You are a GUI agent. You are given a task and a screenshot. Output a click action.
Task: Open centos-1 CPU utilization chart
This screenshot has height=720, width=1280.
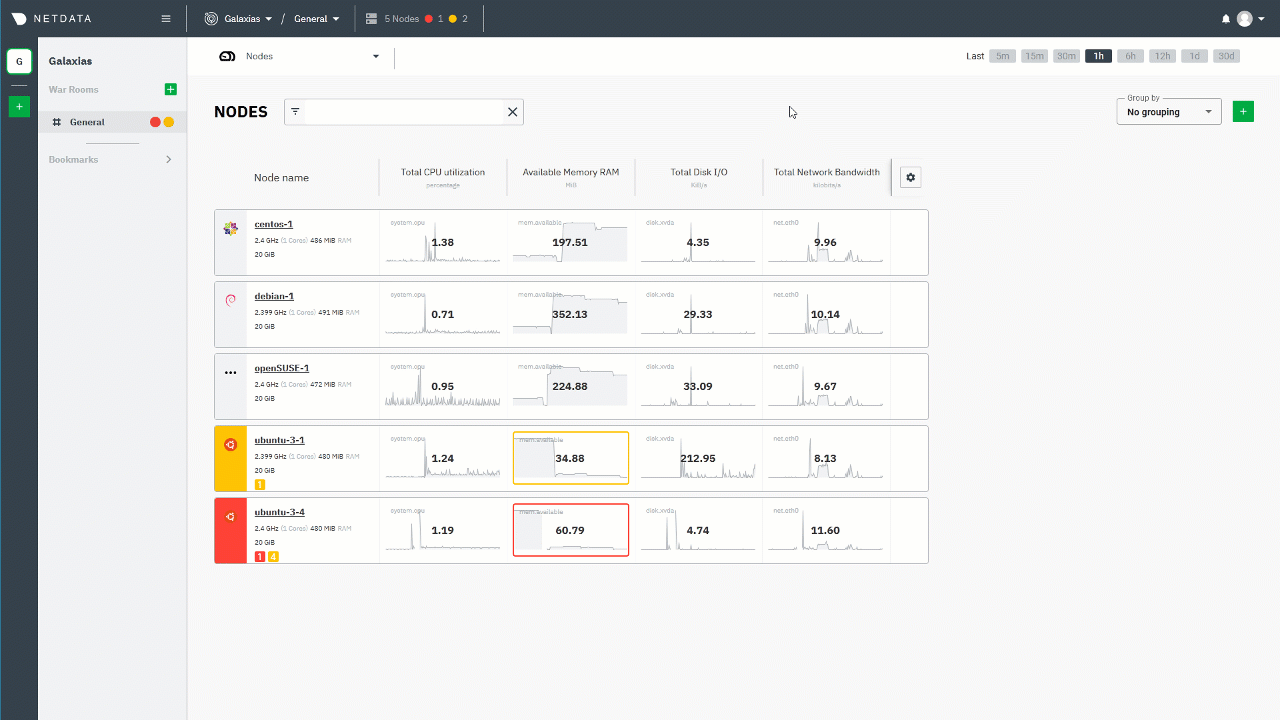click(443, 242)
